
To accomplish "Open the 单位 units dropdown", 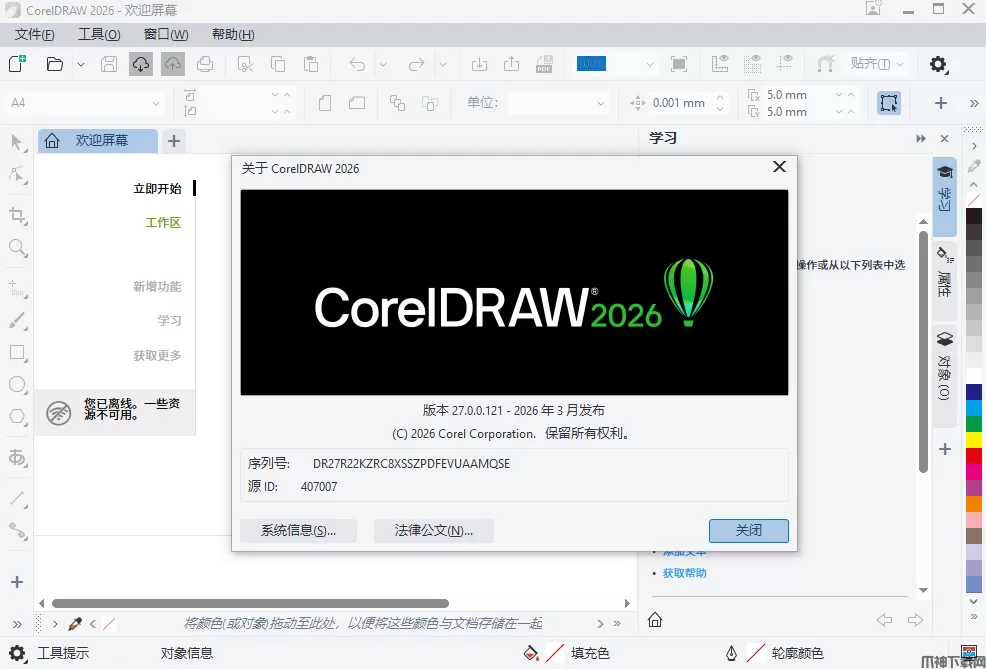I will (x=558, y=103).
